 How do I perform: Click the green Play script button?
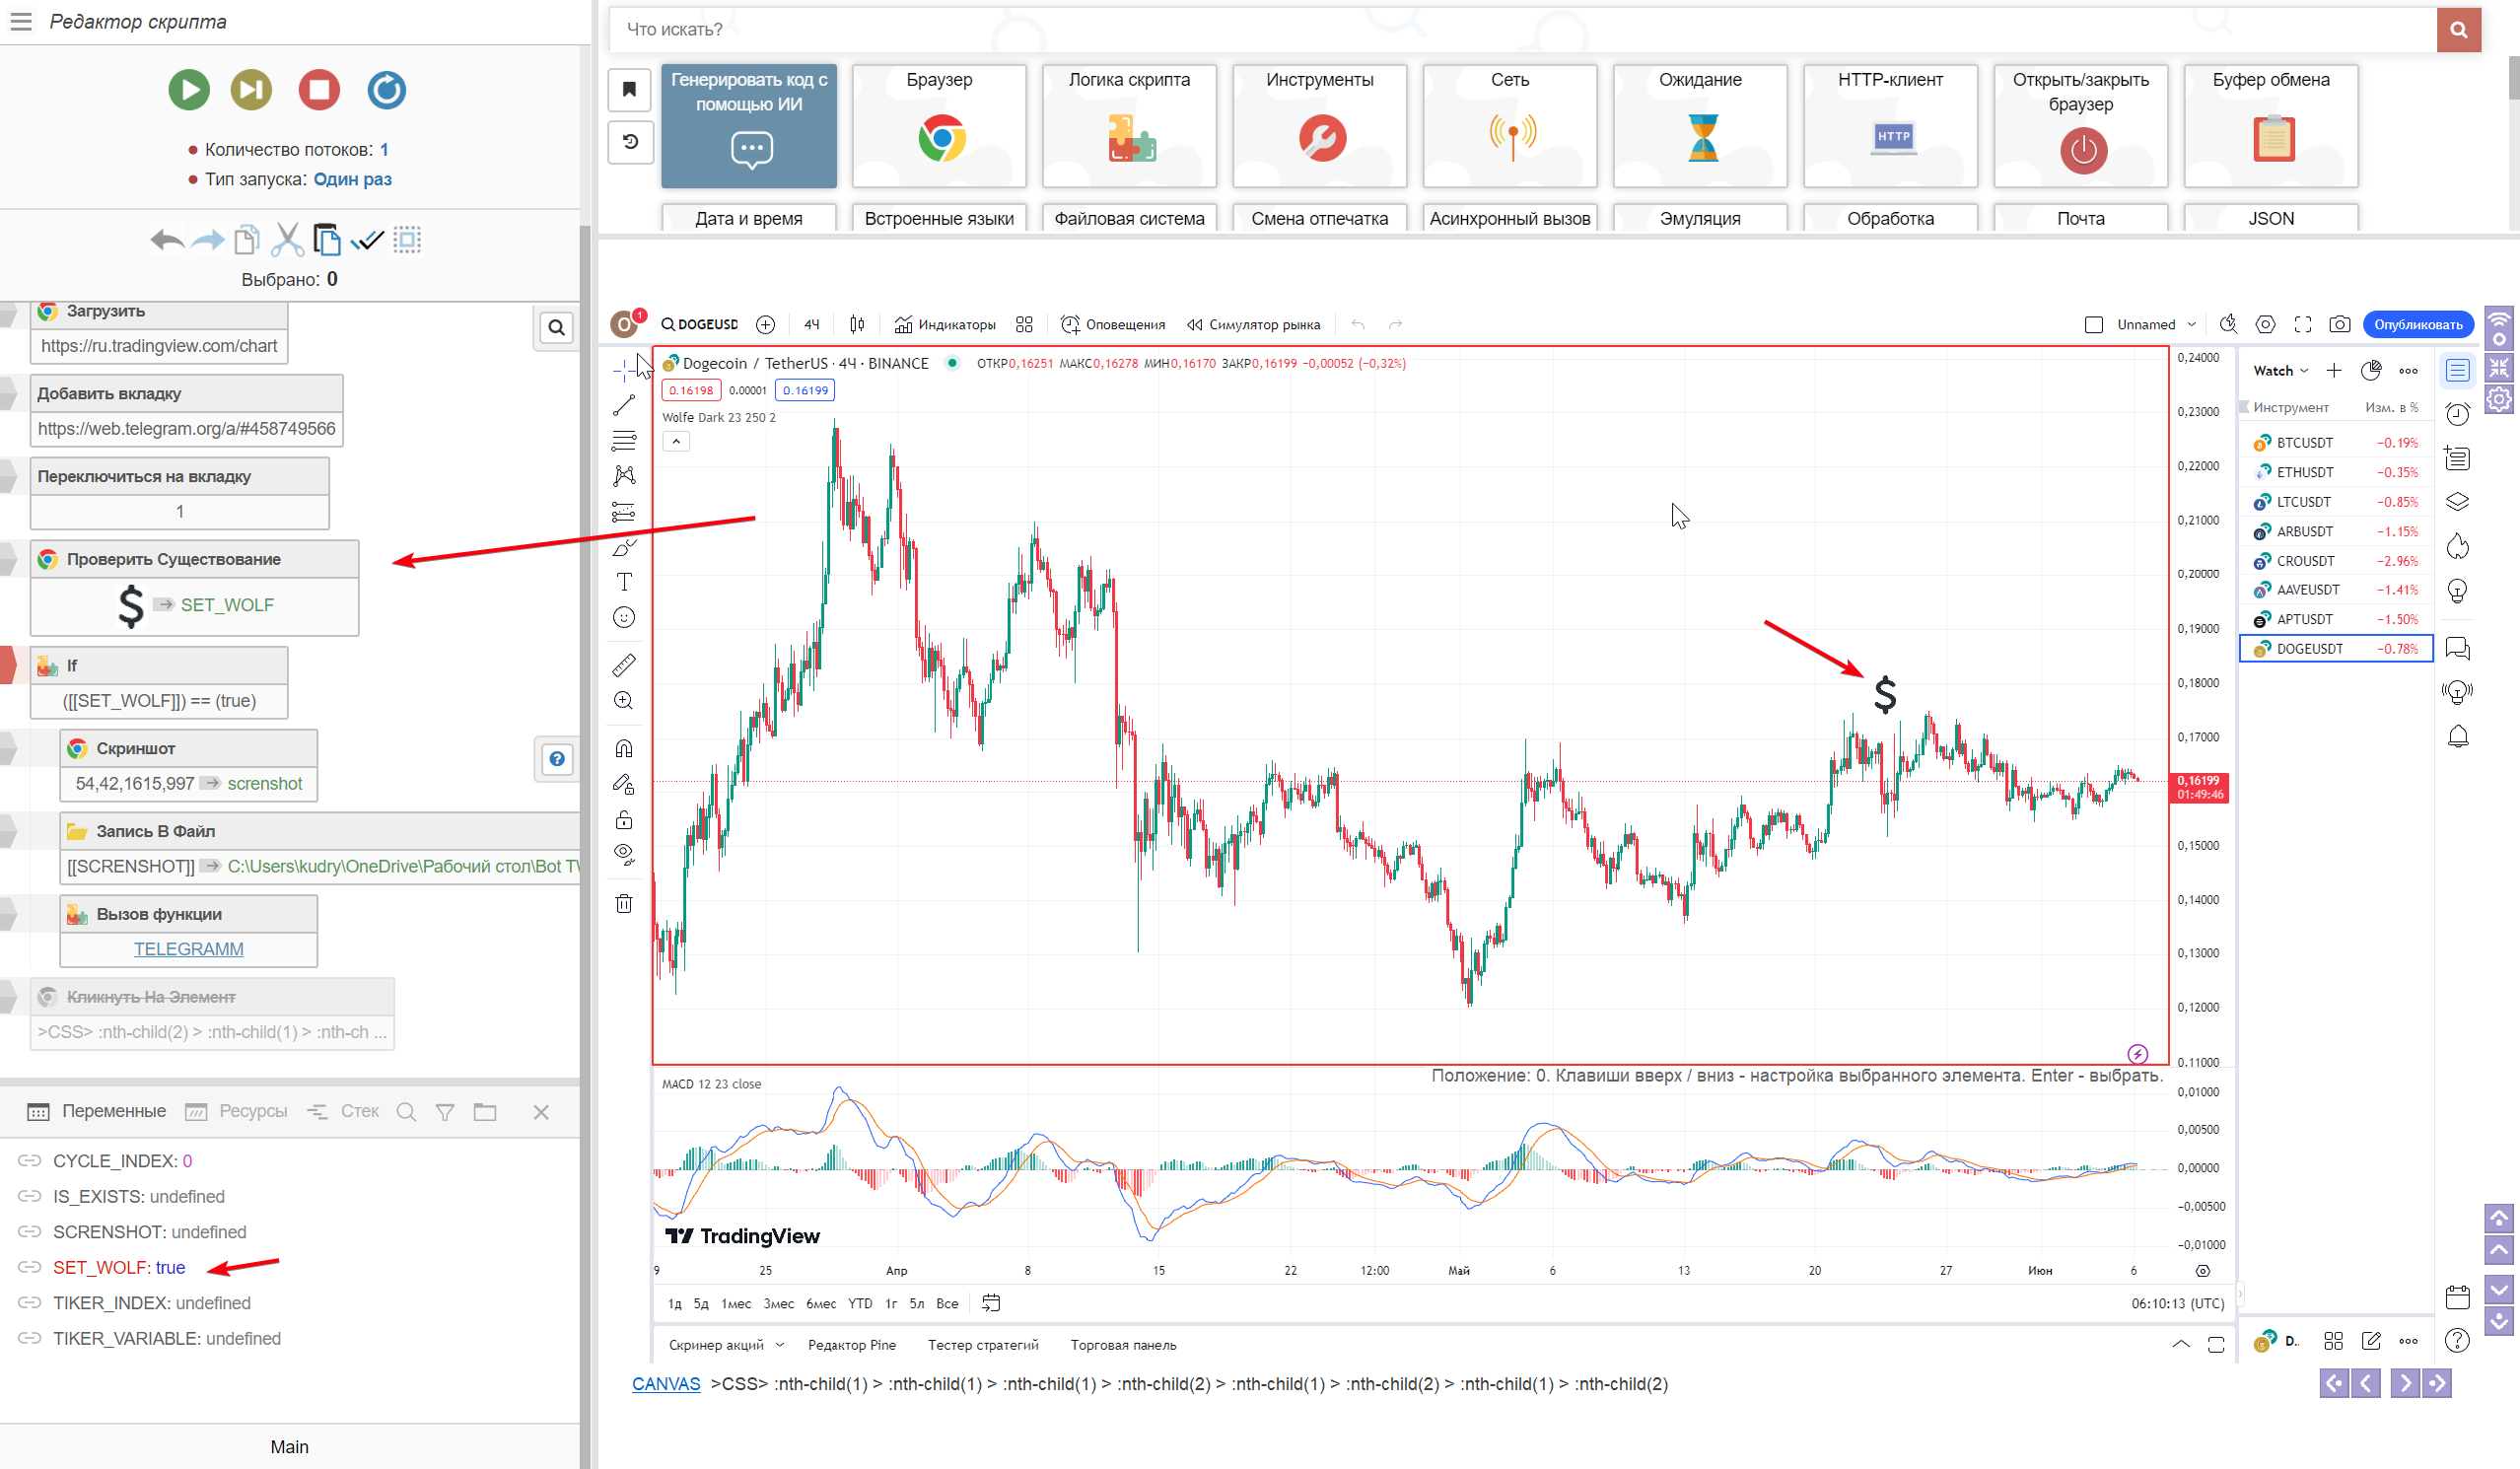(x=189, y=90)
